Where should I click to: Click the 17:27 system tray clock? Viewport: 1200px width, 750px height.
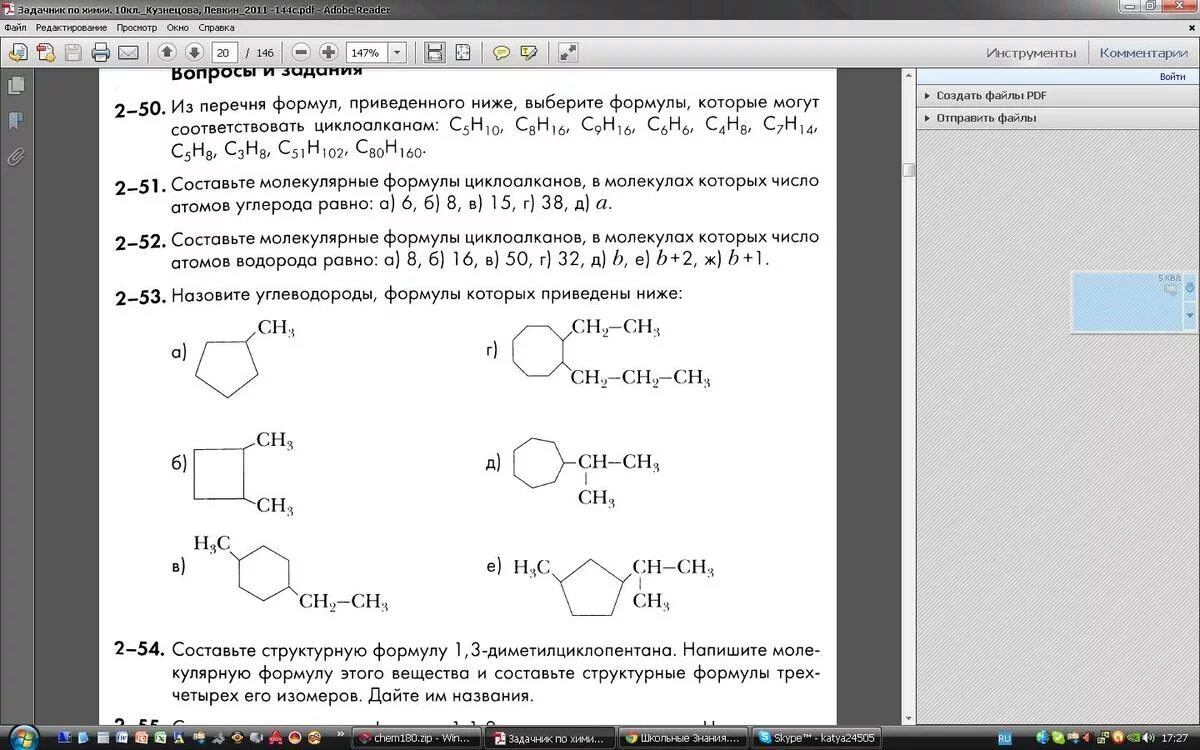1175,738
